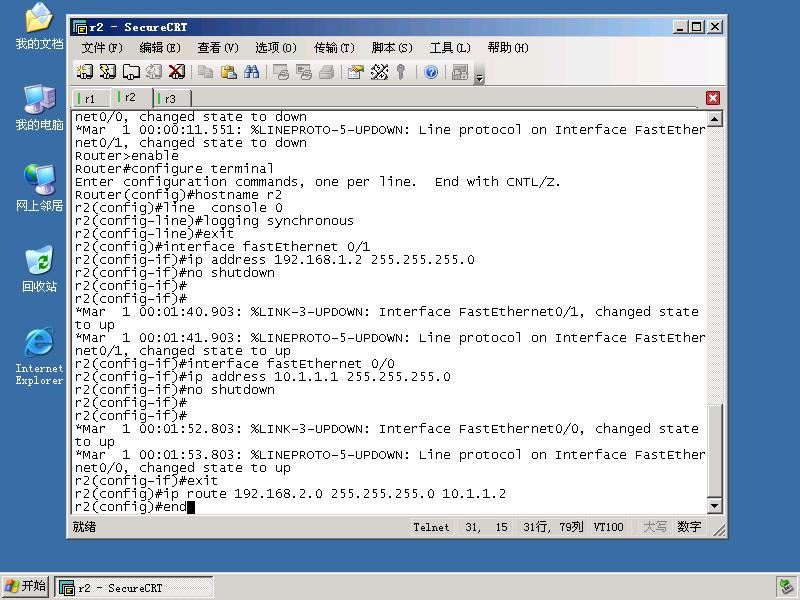The image size is (800, 600).
Task: Click terminal scrollbar up arrow
Action: (714, 119)
